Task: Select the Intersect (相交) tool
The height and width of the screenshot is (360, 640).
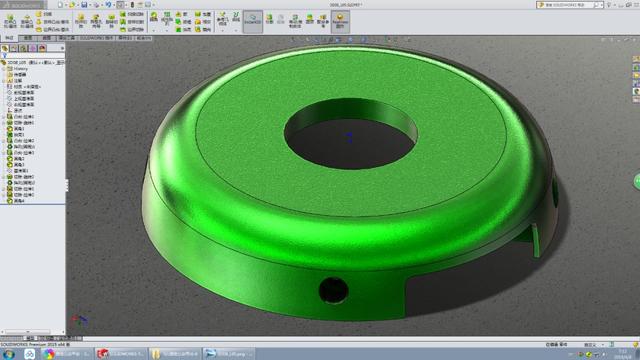Action: 203,22
